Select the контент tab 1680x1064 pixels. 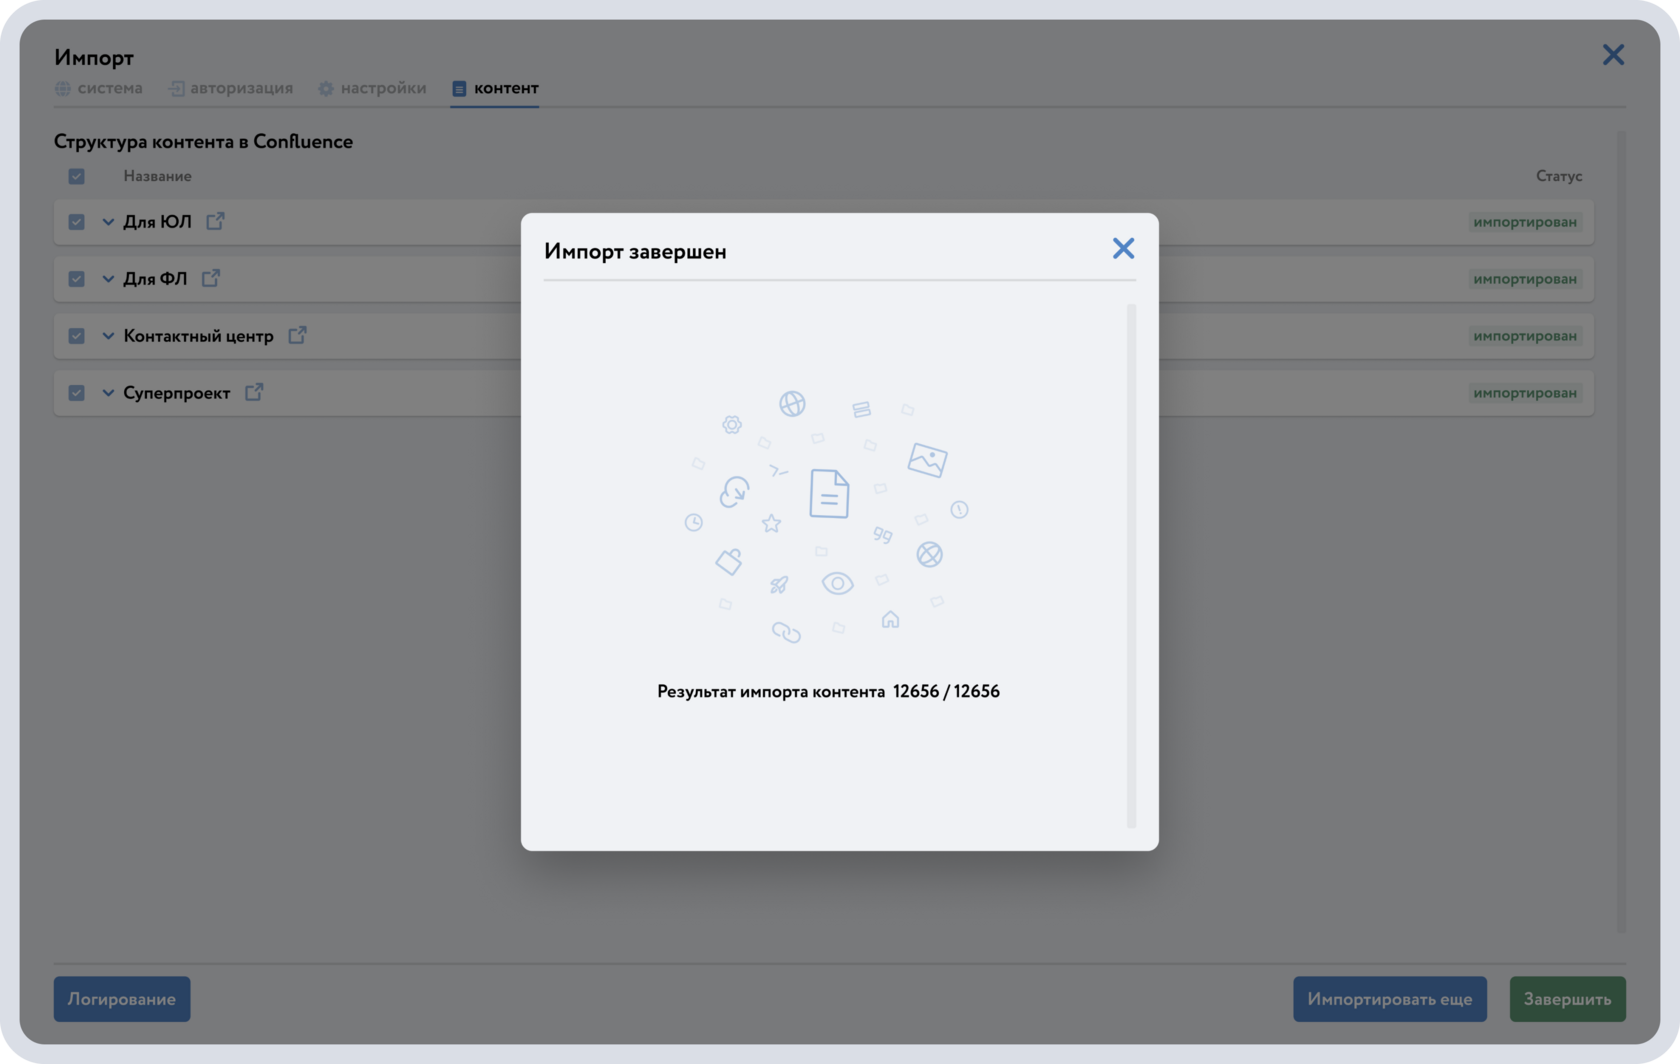pyautogui.click(x=495, y=88)
